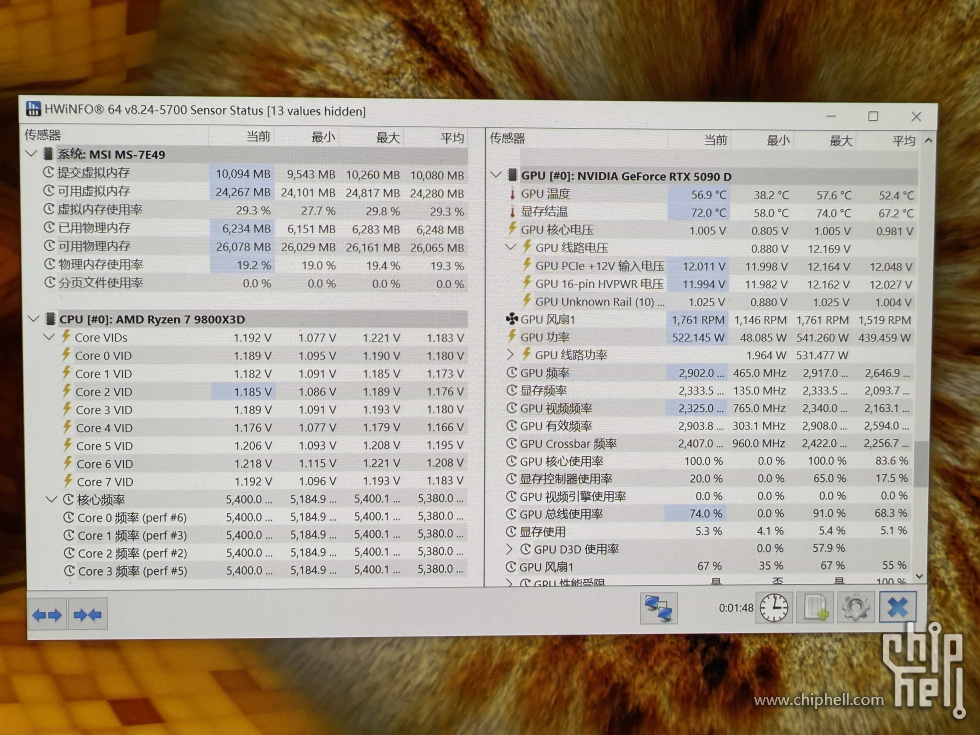
Task: Click the log file add button
Action: coord(815,607)
